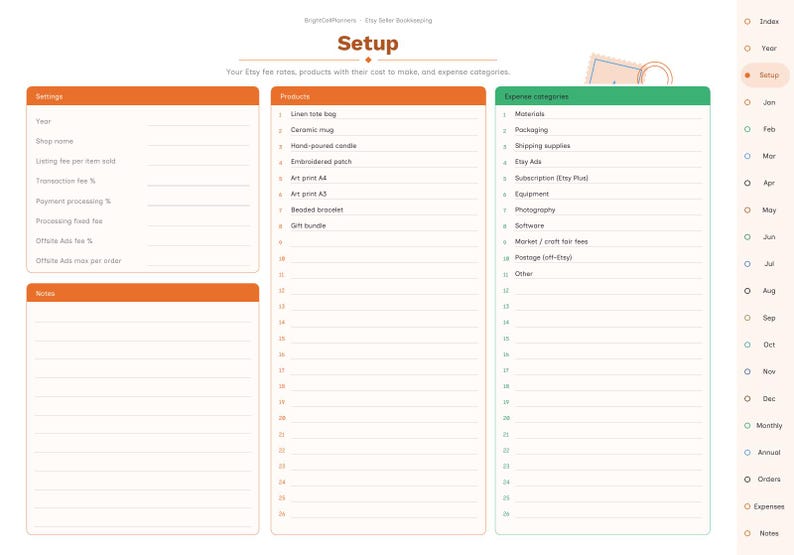Click the Expense categories panel header
Screen dimensions: 794x555
(x=602, y=96)
